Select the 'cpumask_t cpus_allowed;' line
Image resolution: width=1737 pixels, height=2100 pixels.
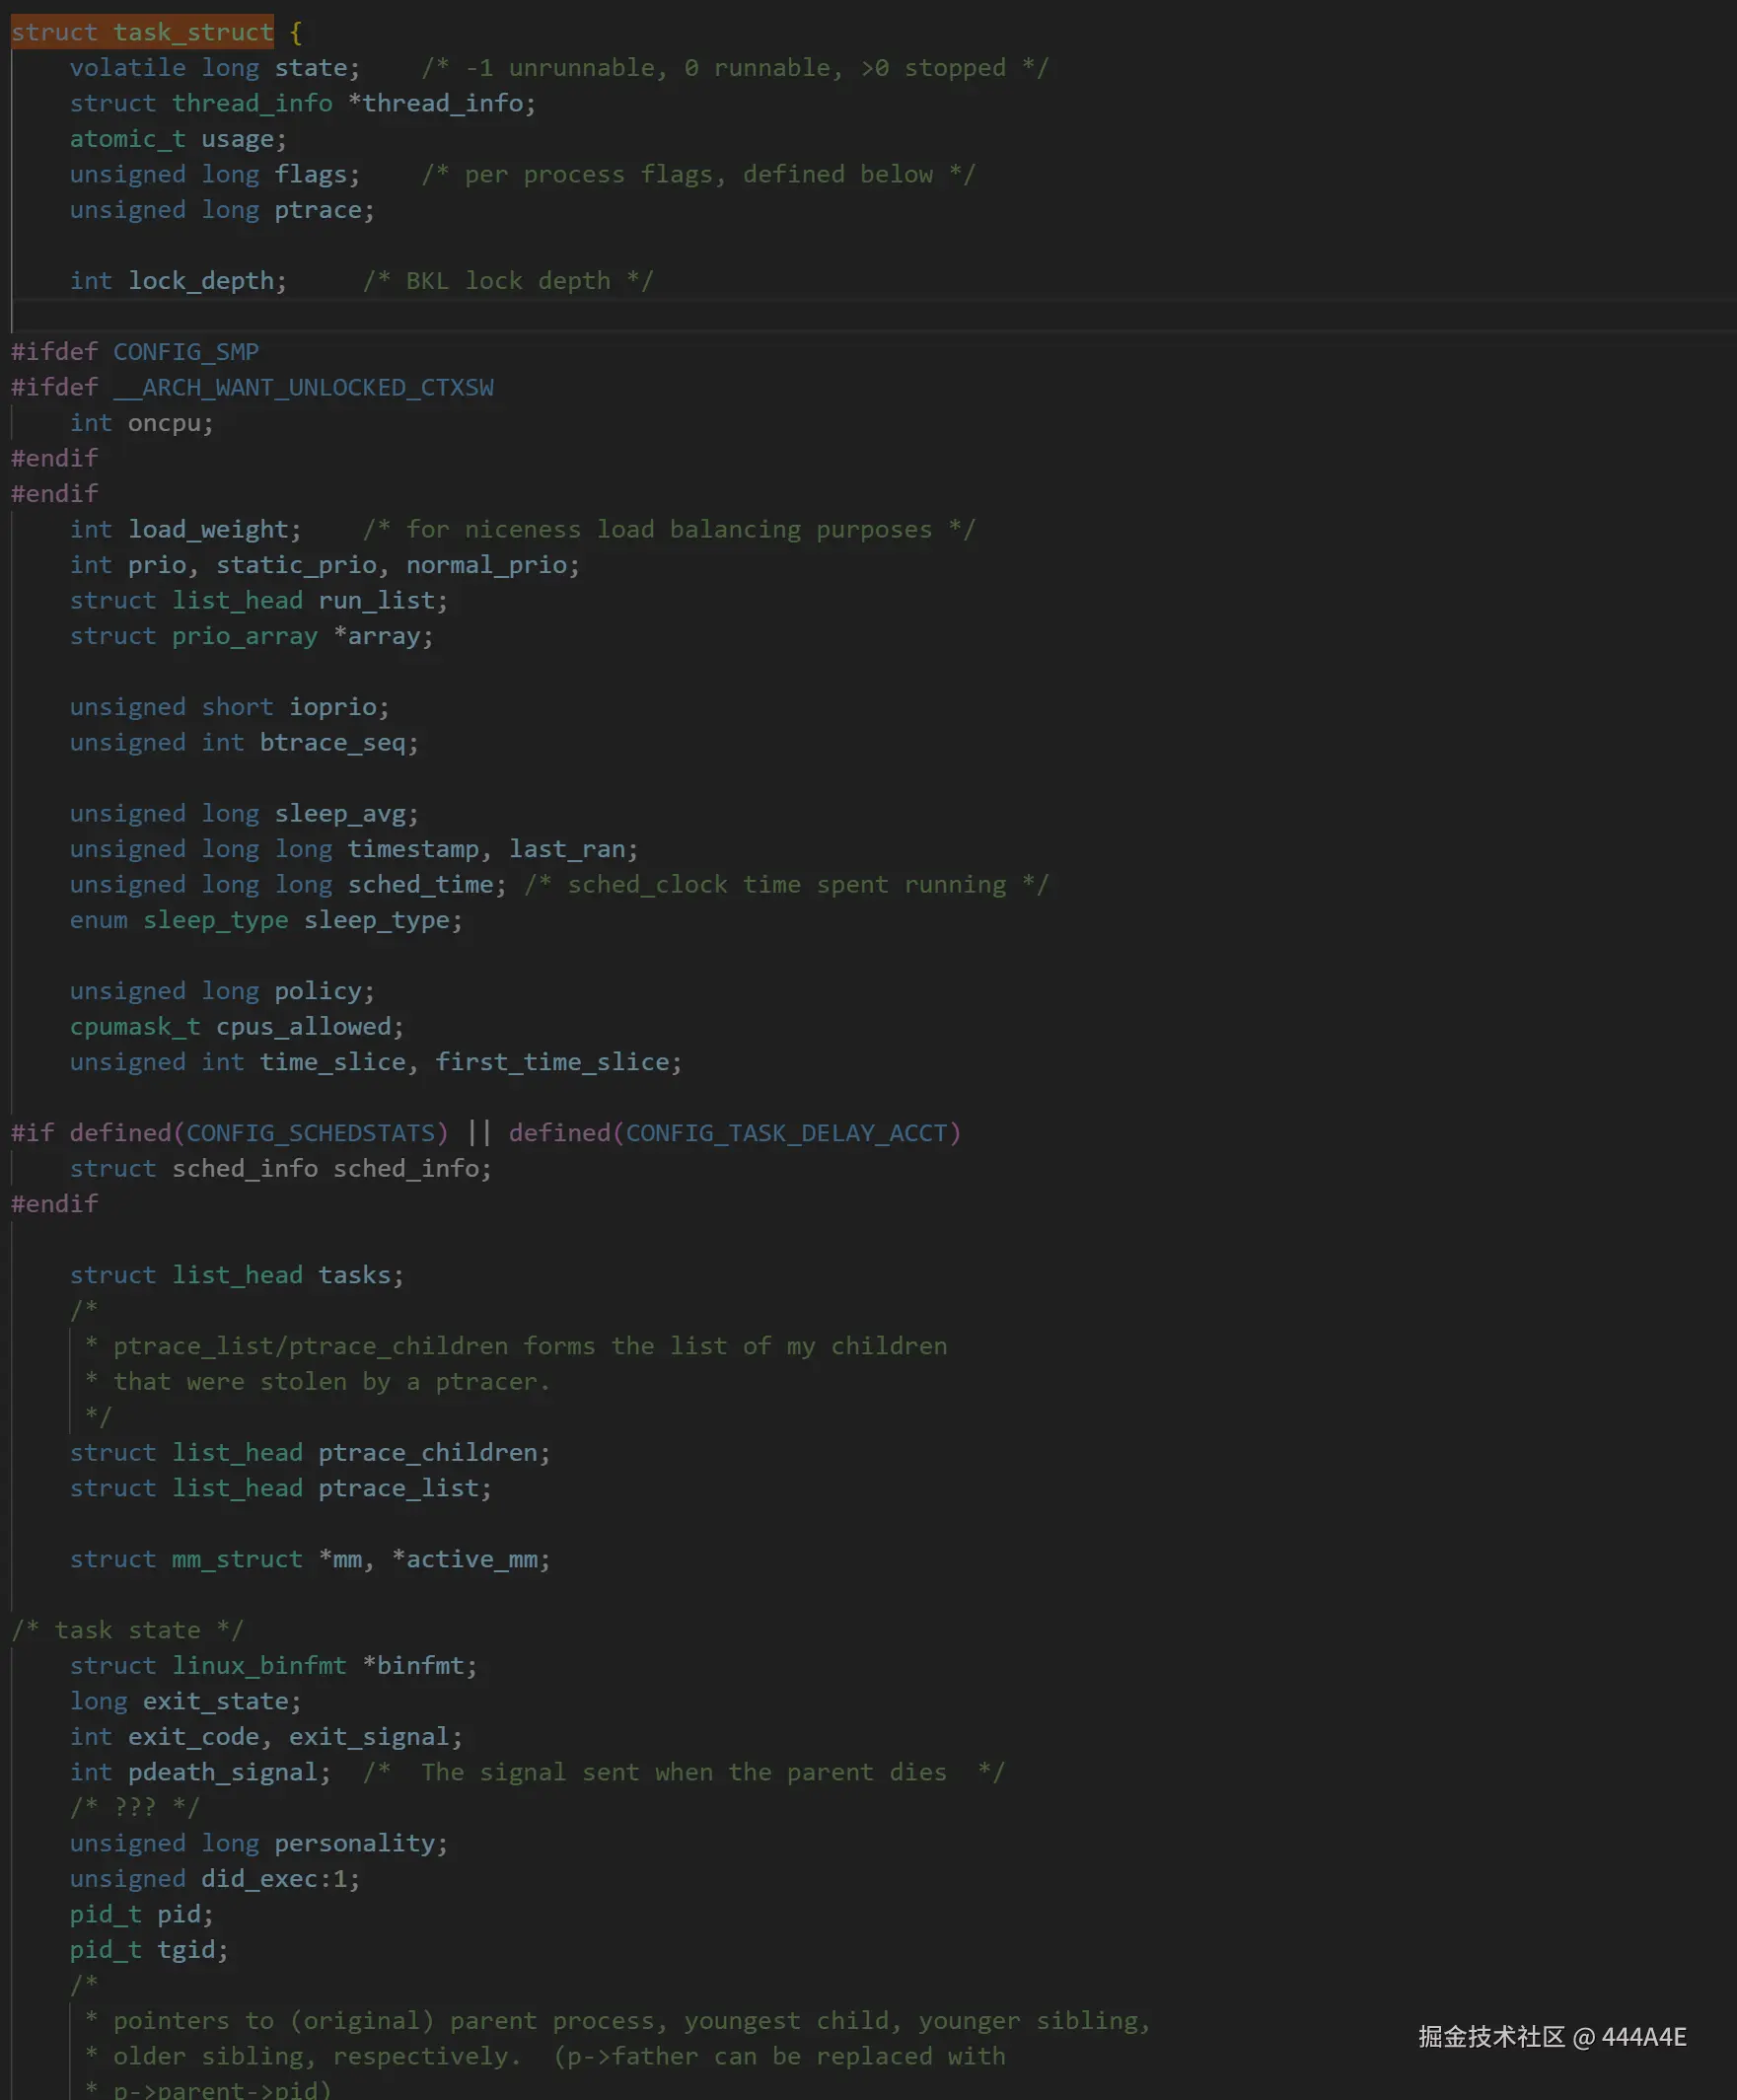tap(237, 1026)
